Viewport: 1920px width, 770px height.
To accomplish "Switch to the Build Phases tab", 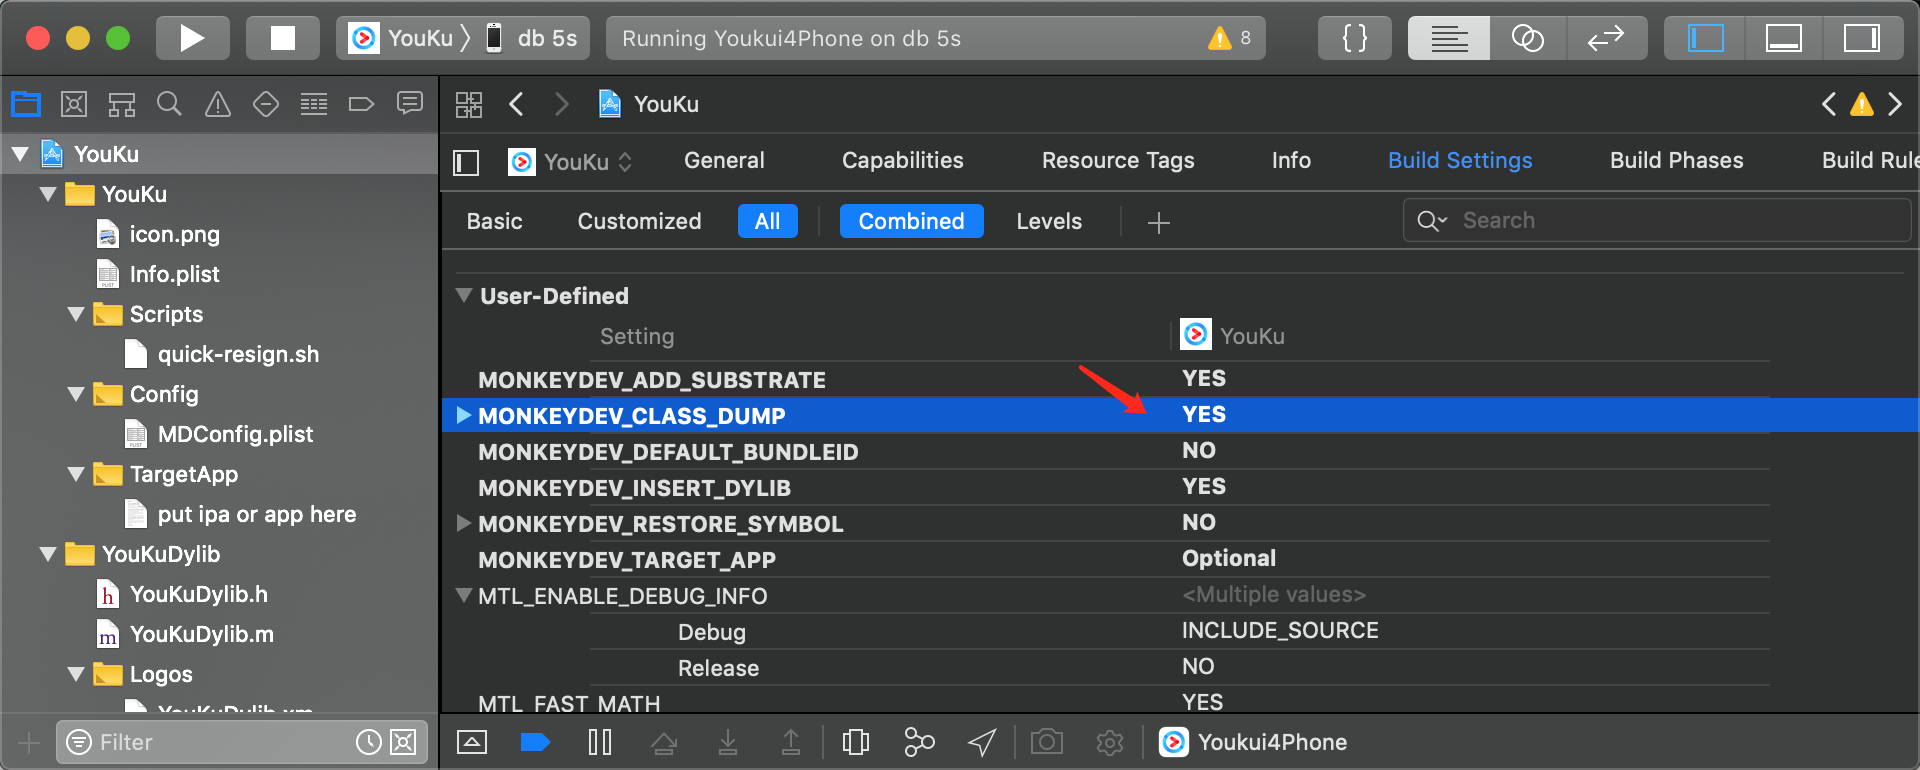I will 1677,160.
